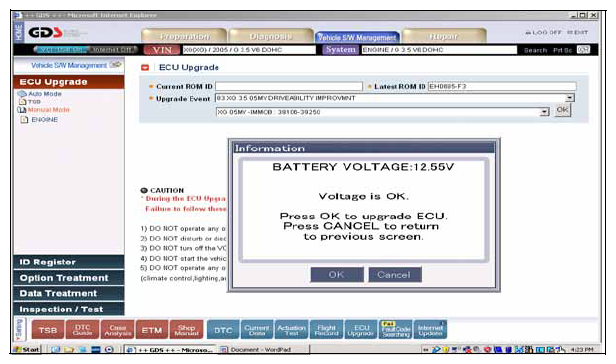Click OK in the Information dialog
The height and width of the screenshot is (364, 616).
[337, 274]
